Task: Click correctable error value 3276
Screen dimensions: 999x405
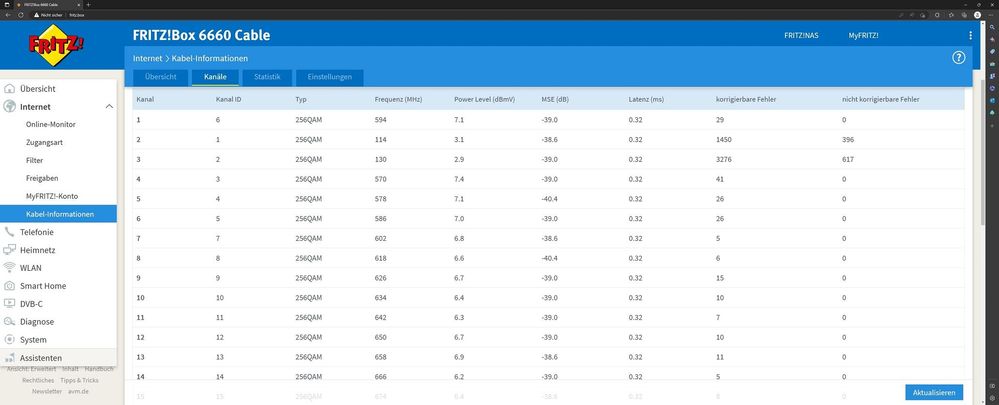Action: [723, 159]
